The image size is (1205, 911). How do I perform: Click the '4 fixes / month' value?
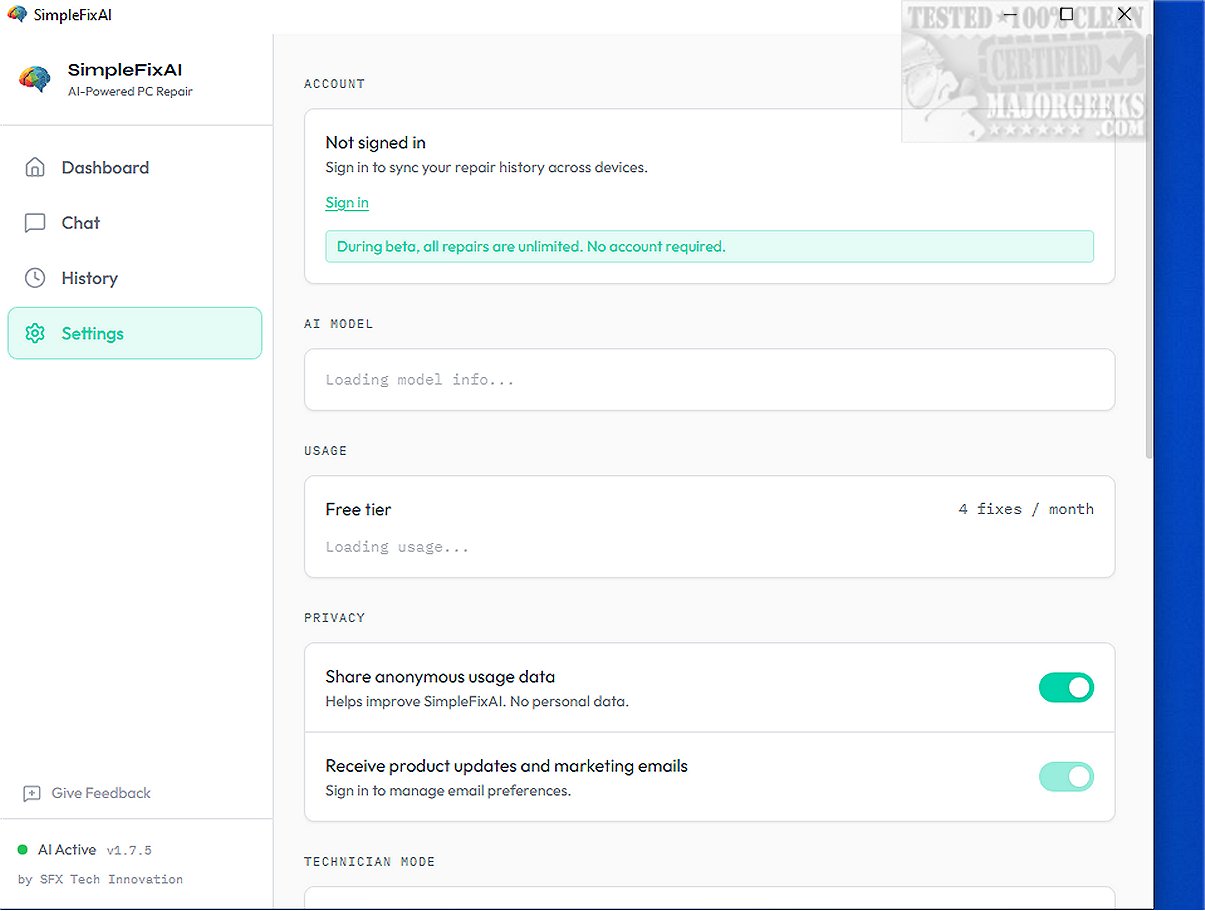pos(1026,509)
